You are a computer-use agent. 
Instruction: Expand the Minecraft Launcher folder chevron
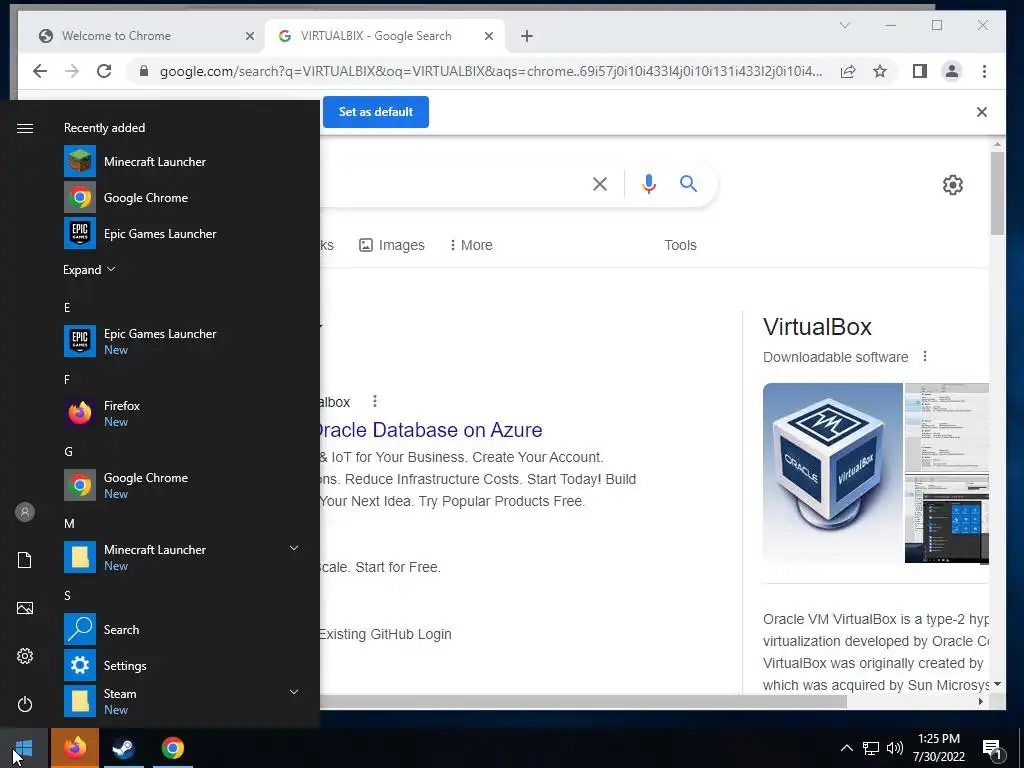[294, 549]
